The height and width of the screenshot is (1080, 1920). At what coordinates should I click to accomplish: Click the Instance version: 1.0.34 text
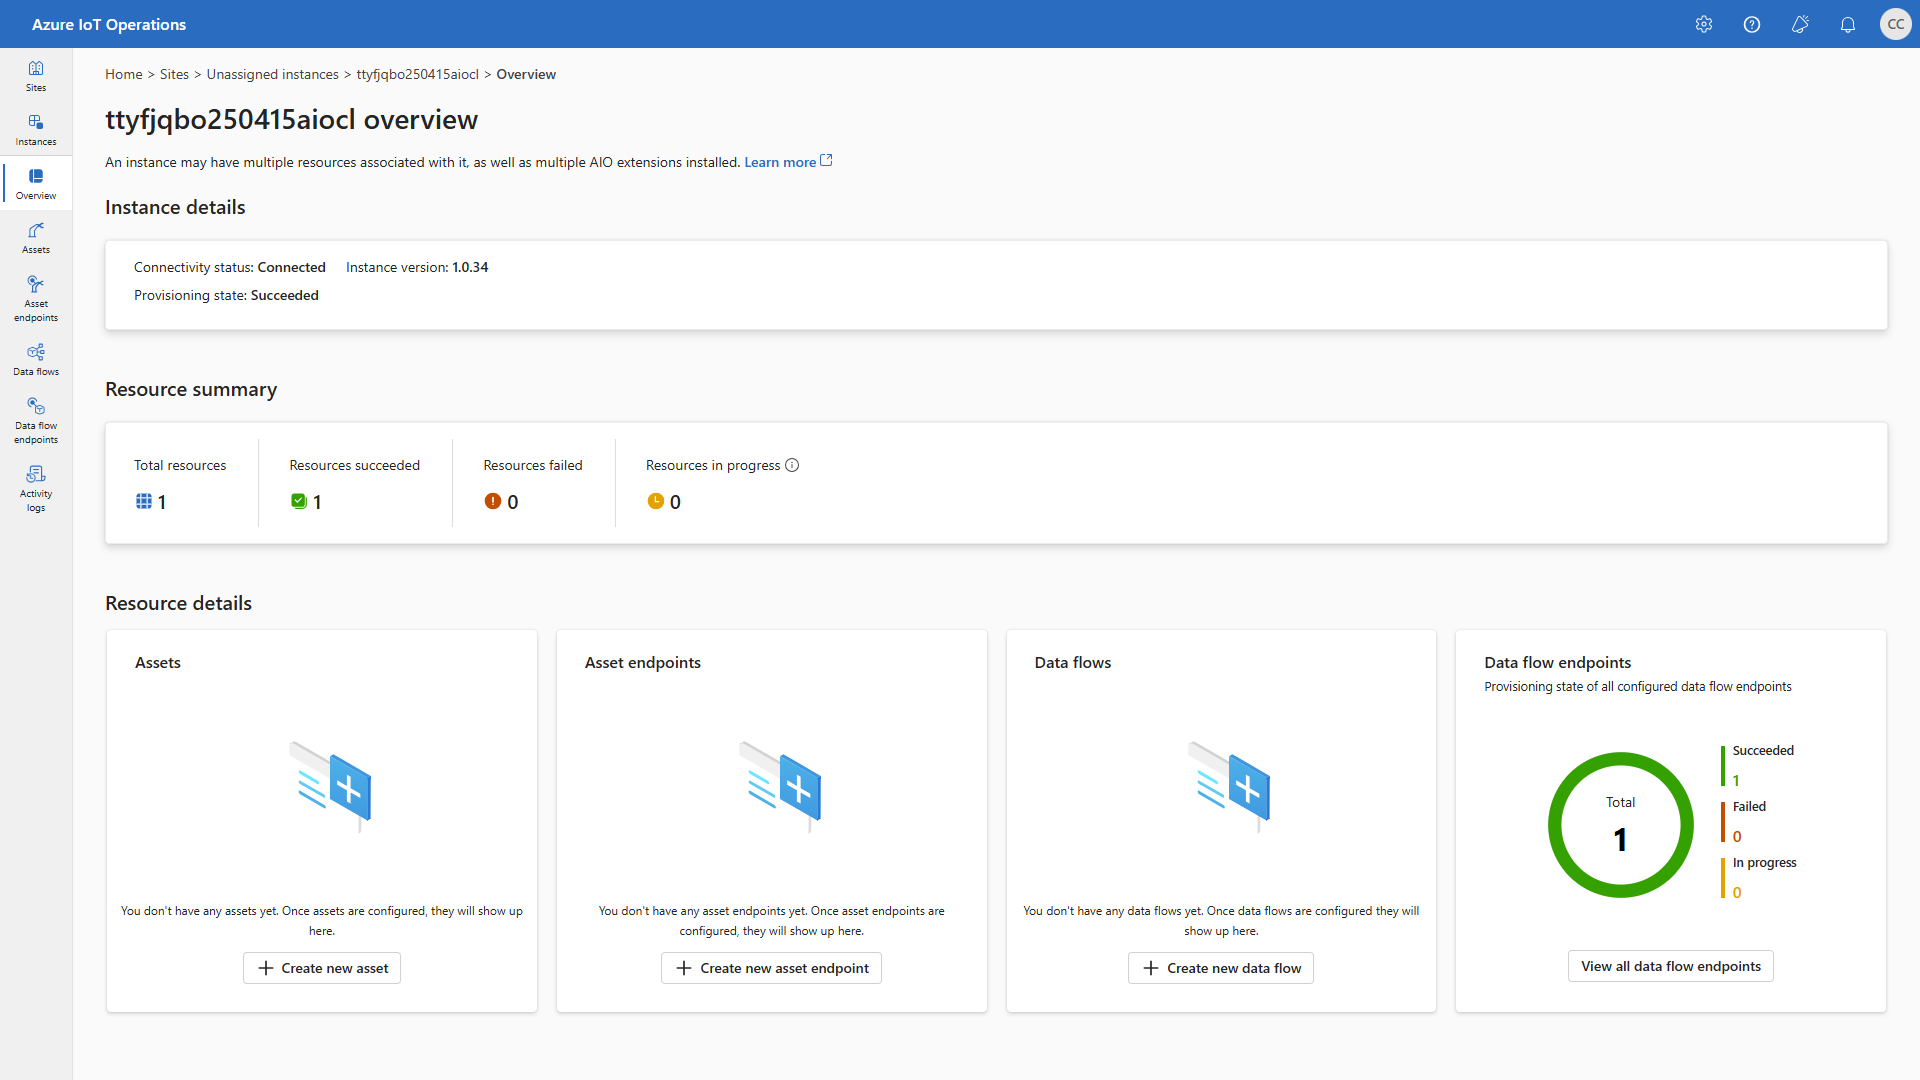point(417,267)
